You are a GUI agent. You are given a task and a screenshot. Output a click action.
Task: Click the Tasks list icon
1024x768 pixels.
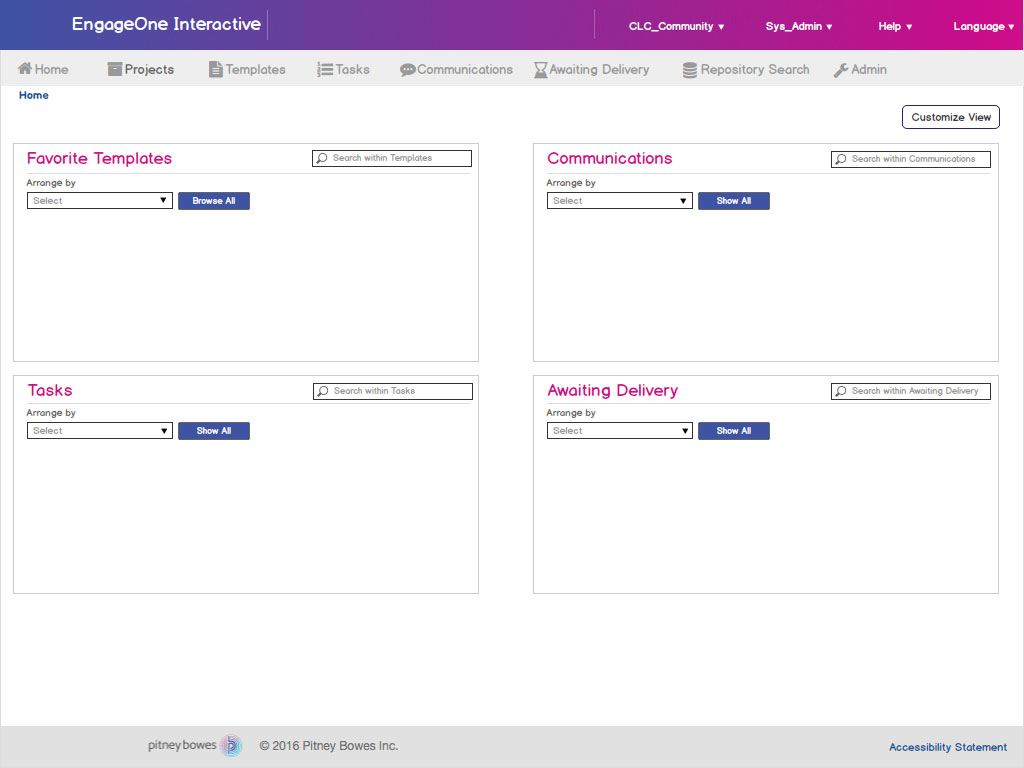(x=325, y=70)
